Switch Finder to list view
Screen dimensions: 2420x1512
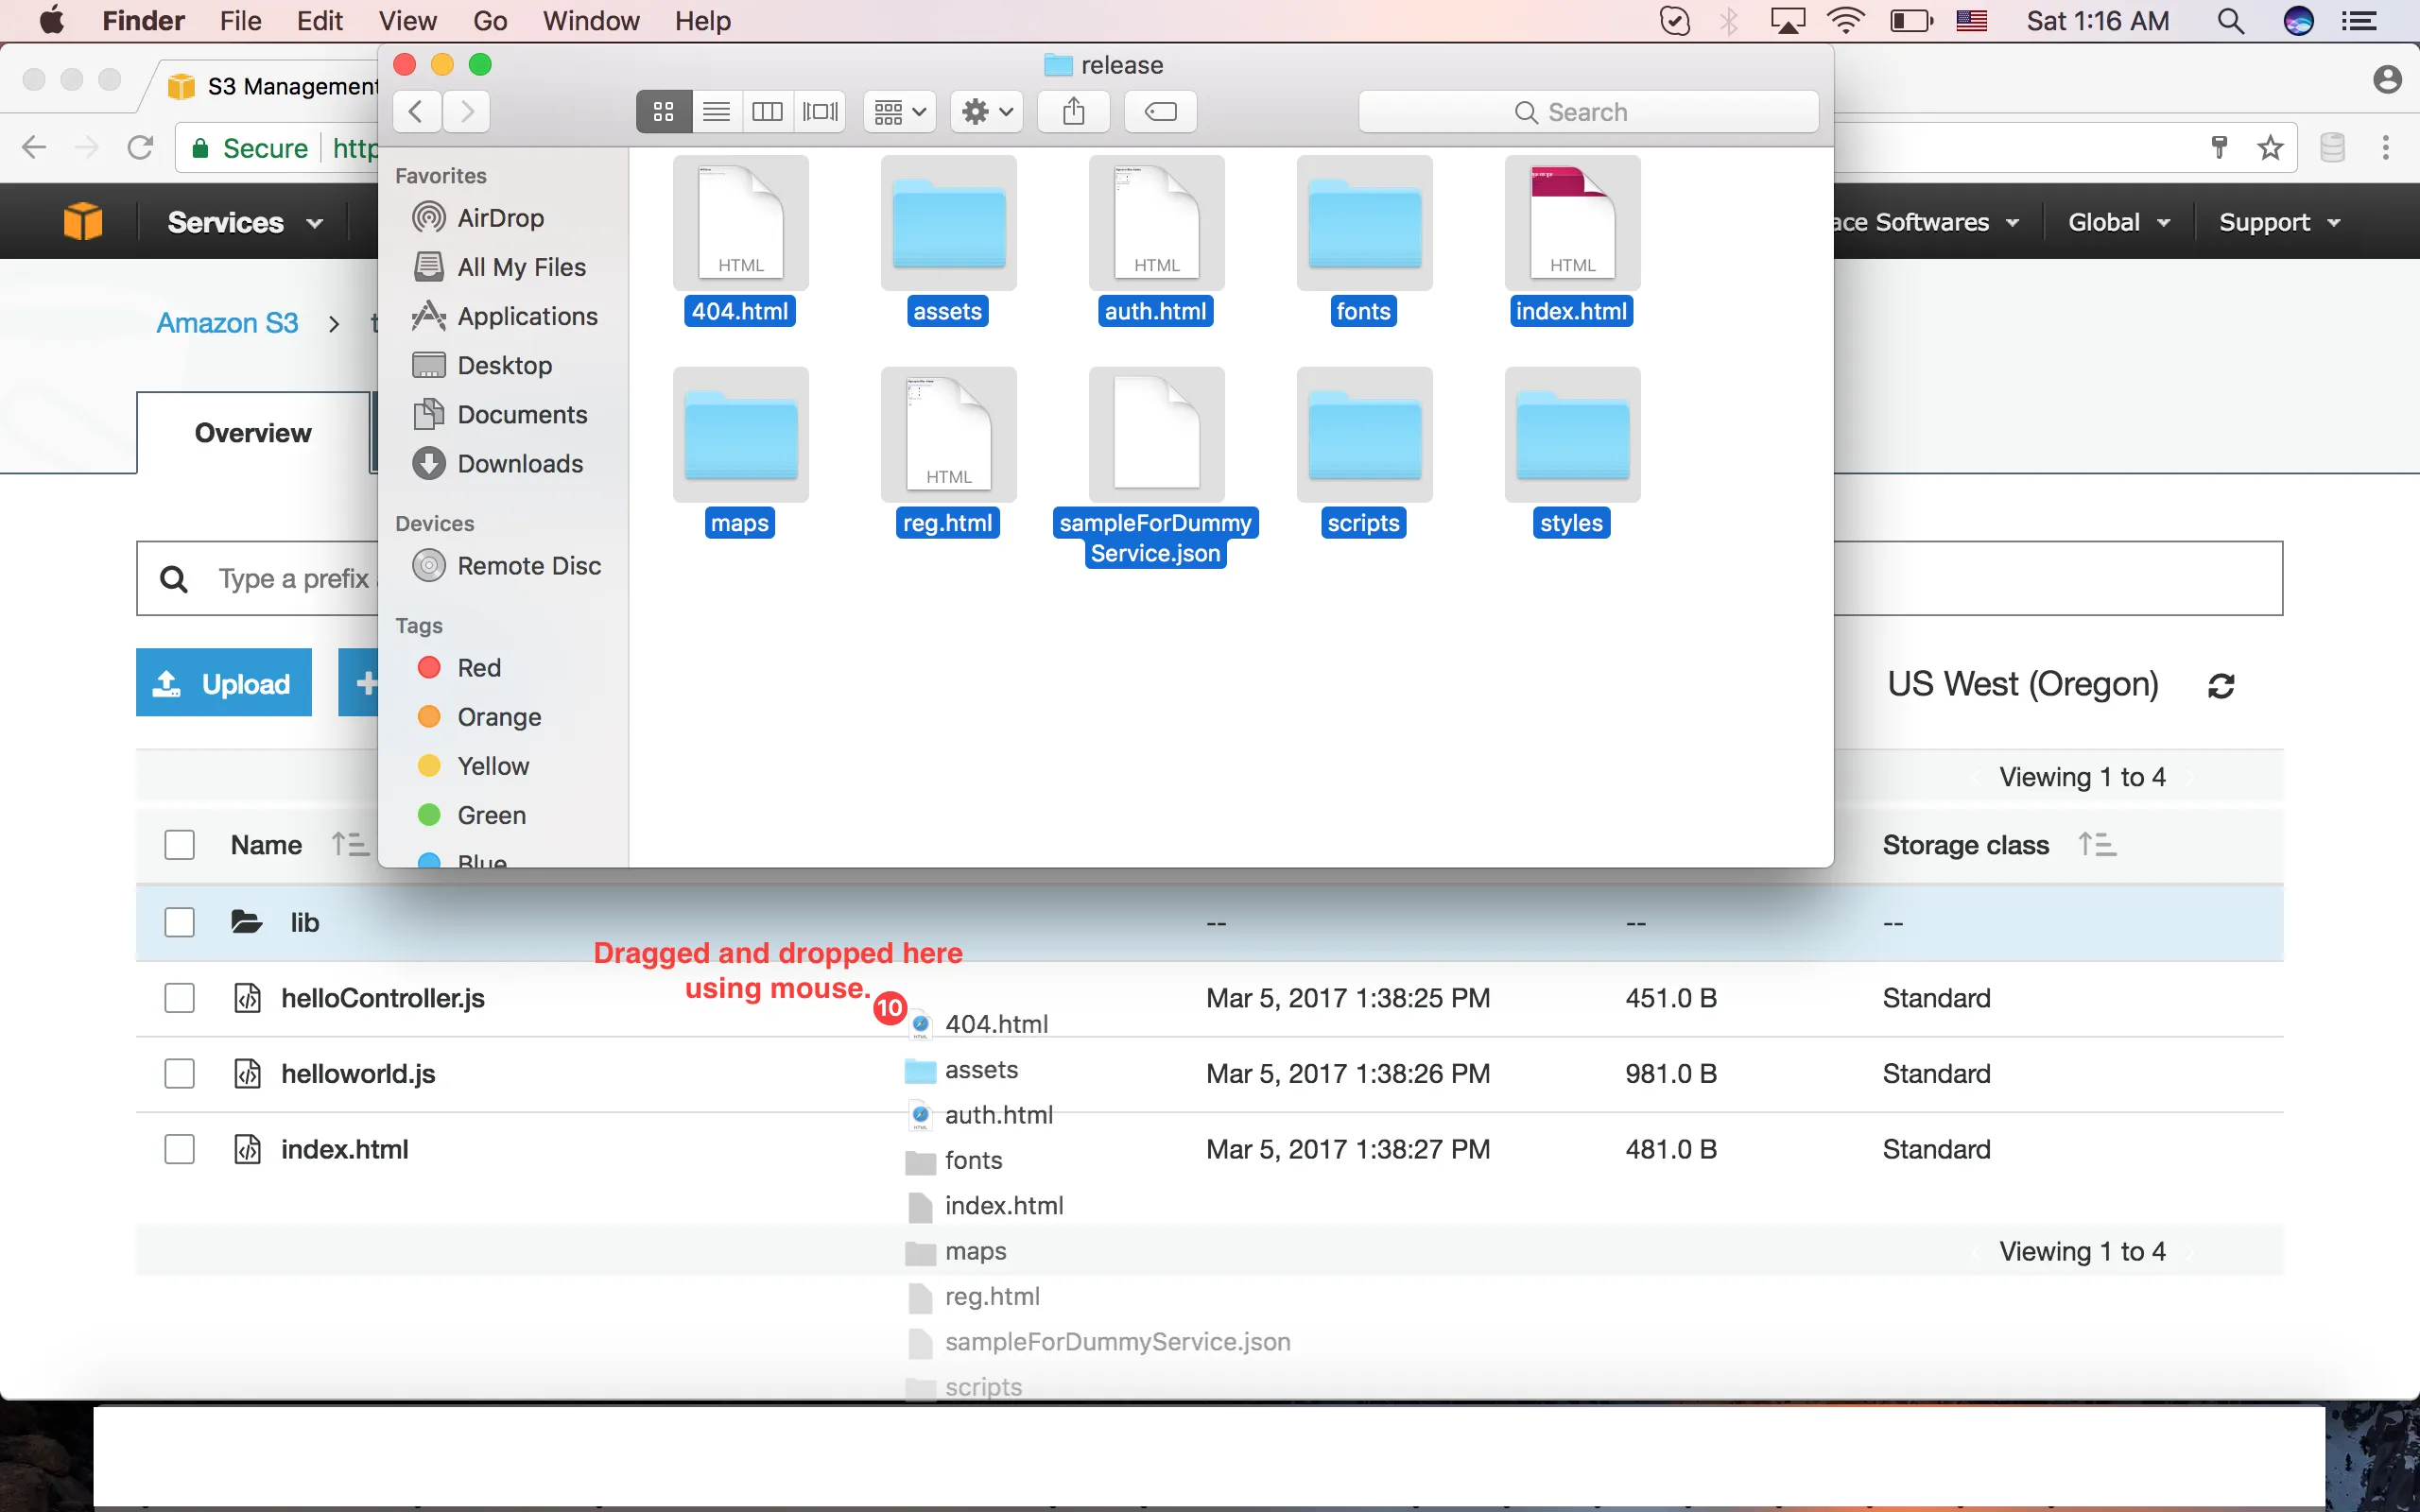(x=716, y=111)
